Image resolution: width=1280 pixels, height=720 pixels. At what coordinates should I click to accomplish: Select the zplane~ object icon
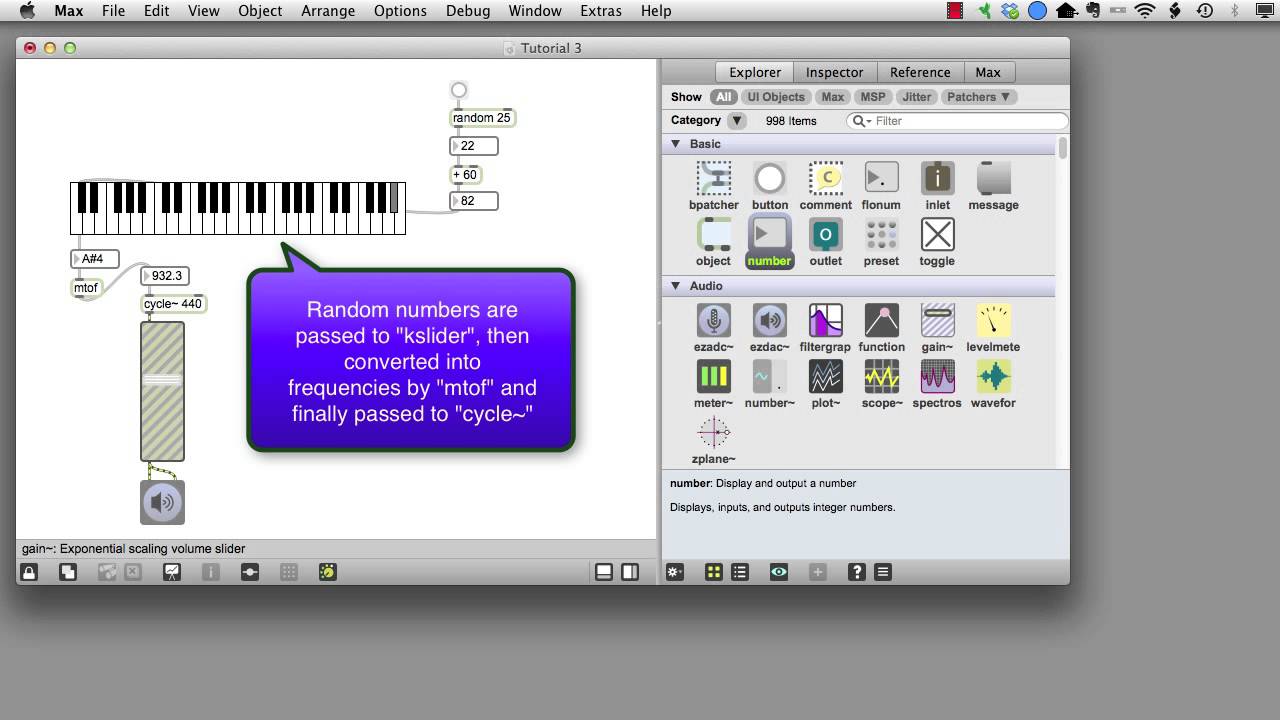(x=714, y=433)
